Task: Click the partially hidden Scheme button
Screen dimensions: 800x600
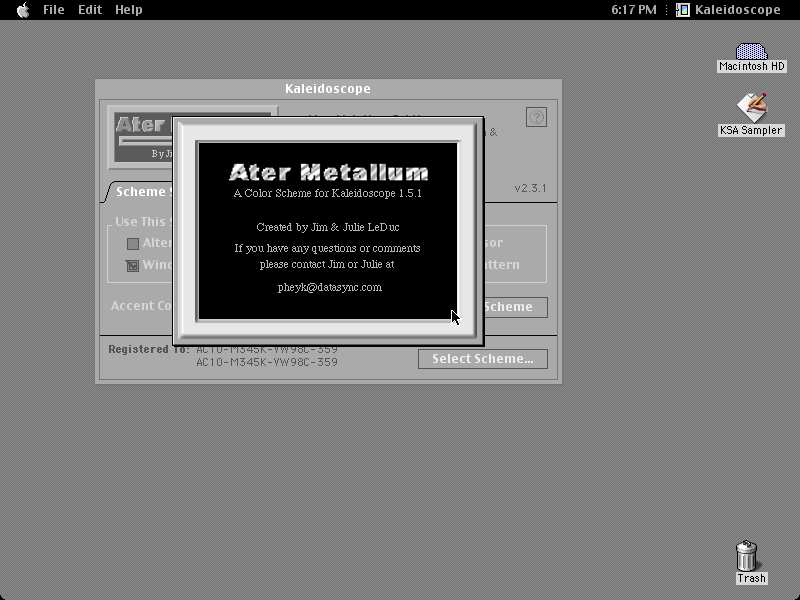Action: (x=515, y=307)
